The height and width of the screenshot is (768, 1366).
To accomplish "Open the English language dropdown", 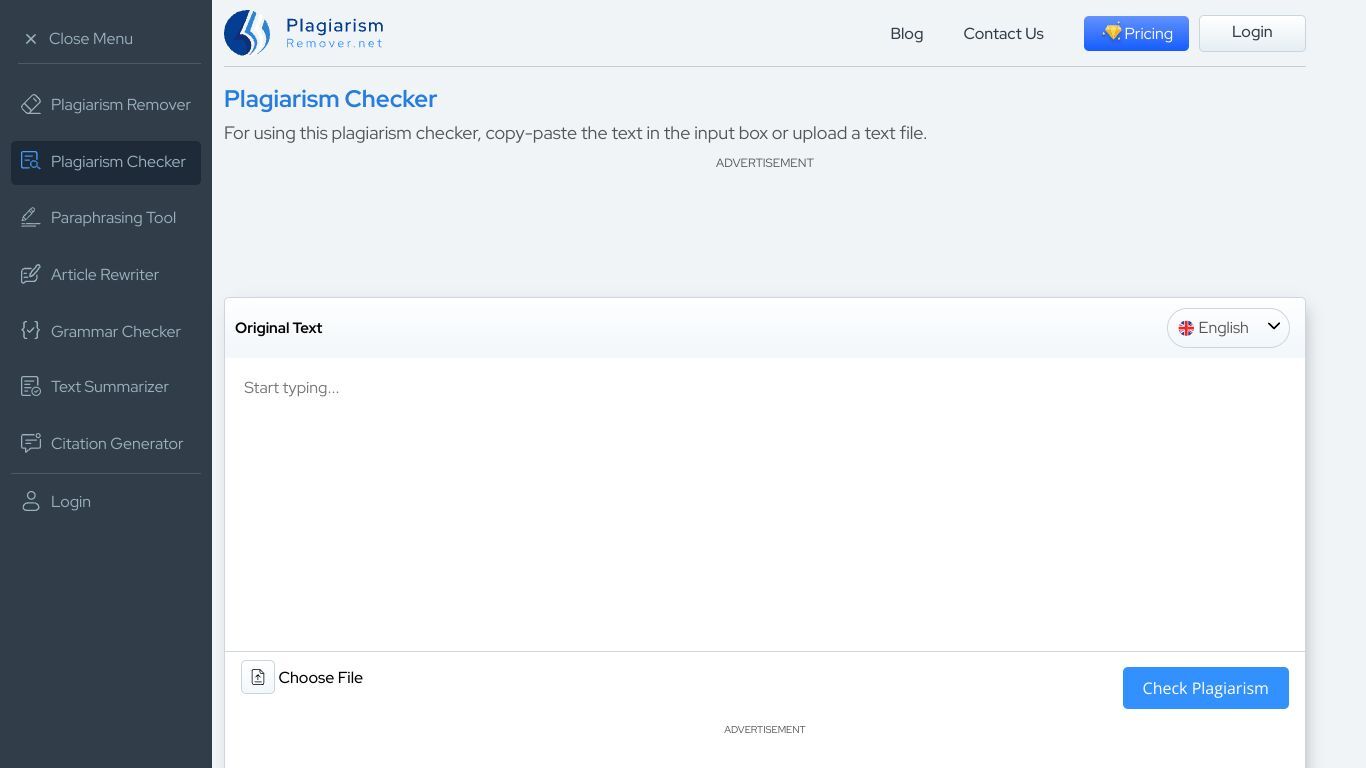I will coord(1222,328).
